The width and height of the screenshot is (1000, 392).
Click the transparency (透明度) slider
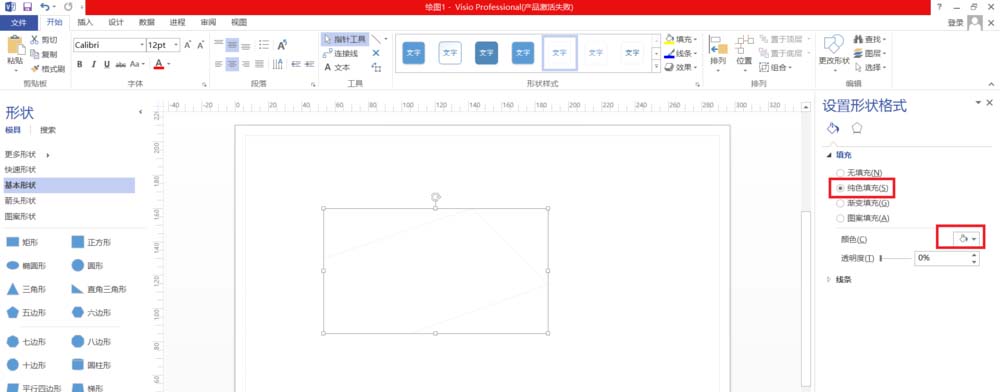pyautogui.click(x=895, y=258)
